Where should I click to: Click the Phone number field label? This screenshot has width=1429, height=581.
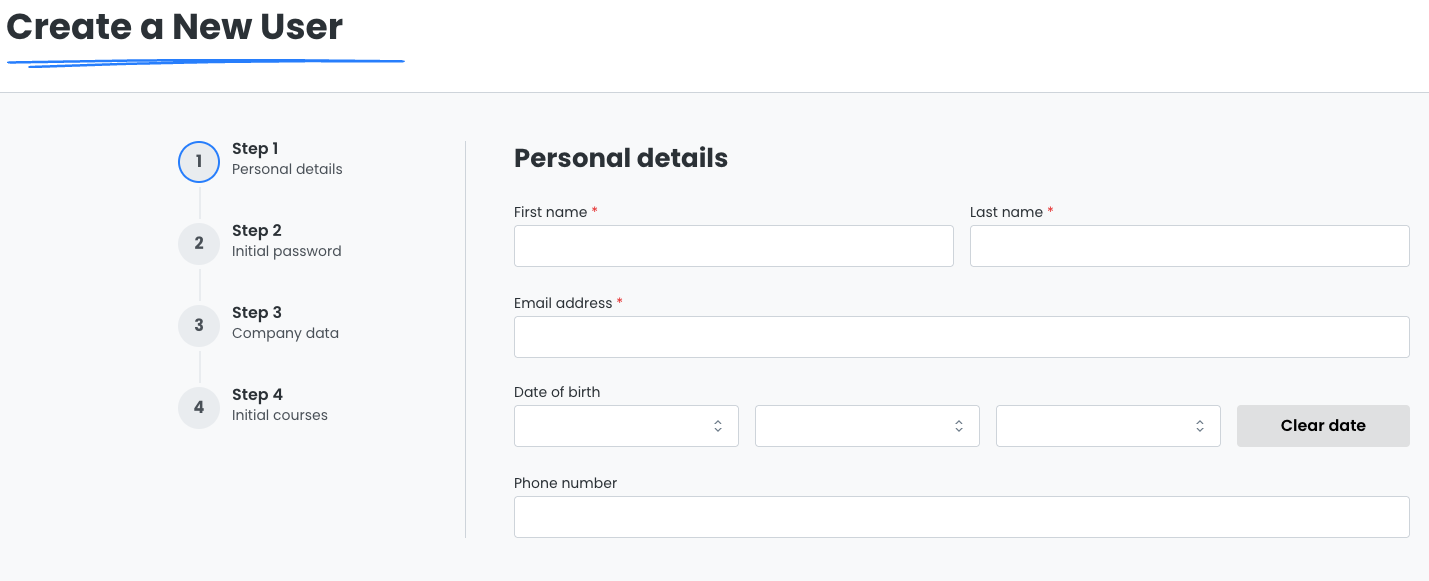tap(565, 483)
